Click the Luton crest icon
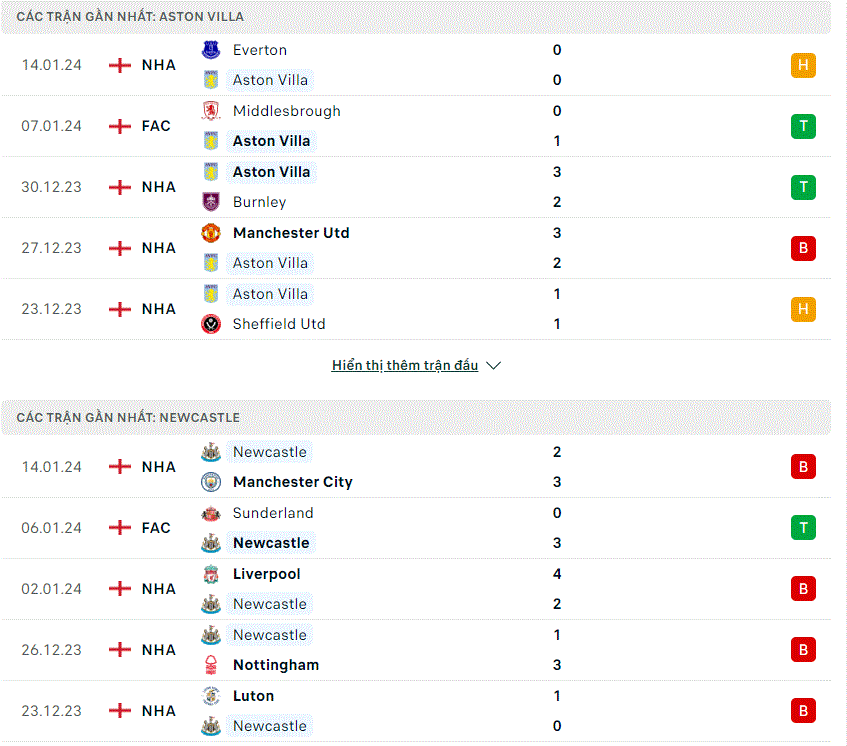This screenshot has height=746, width=847. (x=211, y=695)
